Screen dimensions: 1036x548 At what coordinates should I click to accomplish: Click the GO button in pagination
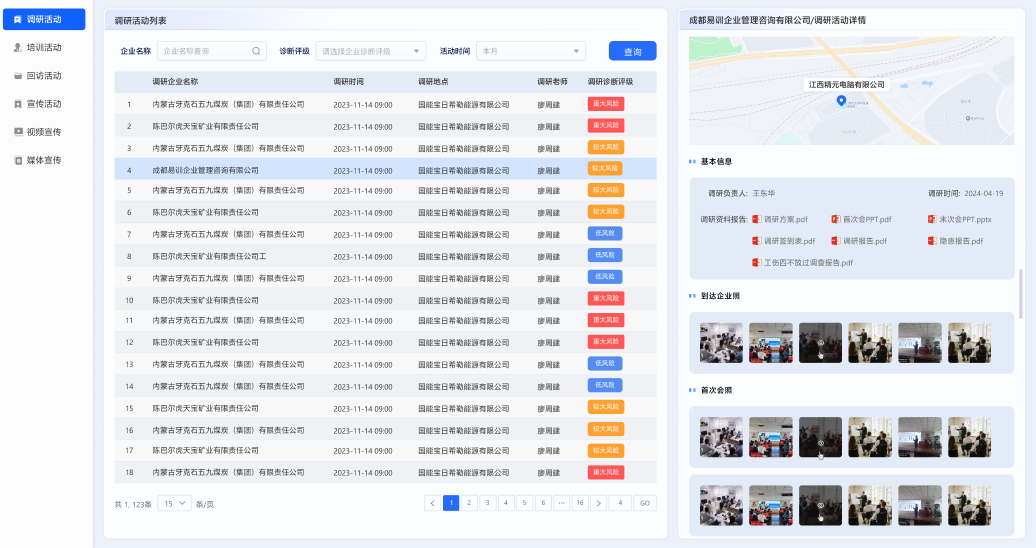(x=645, y=503)
